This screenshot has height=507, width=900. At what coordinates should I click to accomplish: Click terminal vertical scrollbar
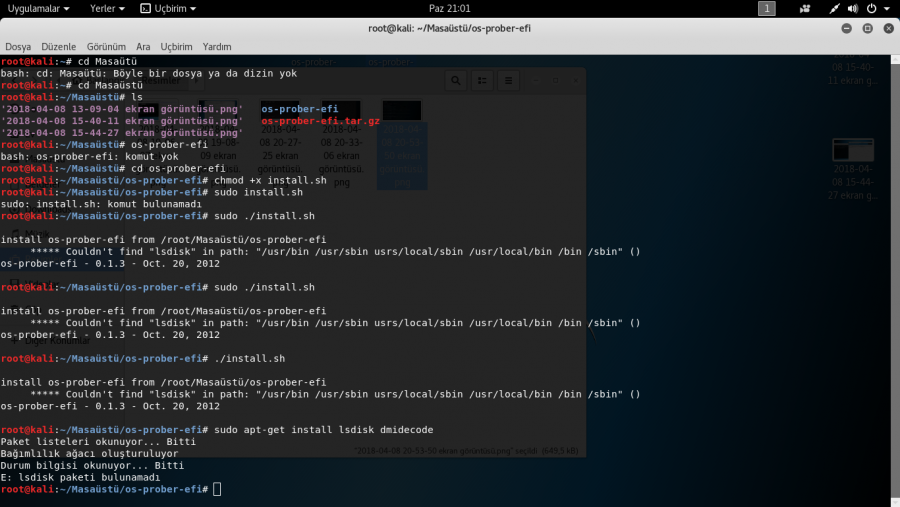click(x=895, y=280)
